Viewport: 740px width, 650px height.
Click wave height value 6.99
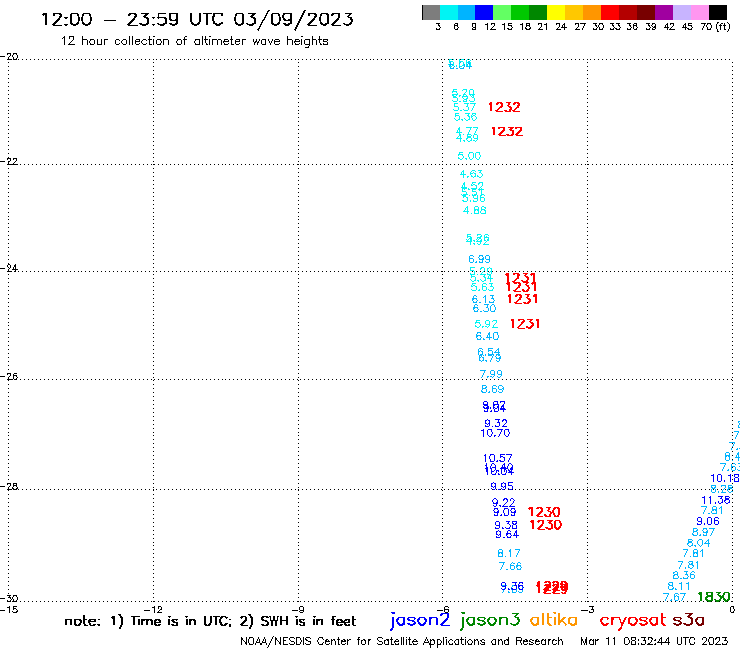[x=479, y=259]
